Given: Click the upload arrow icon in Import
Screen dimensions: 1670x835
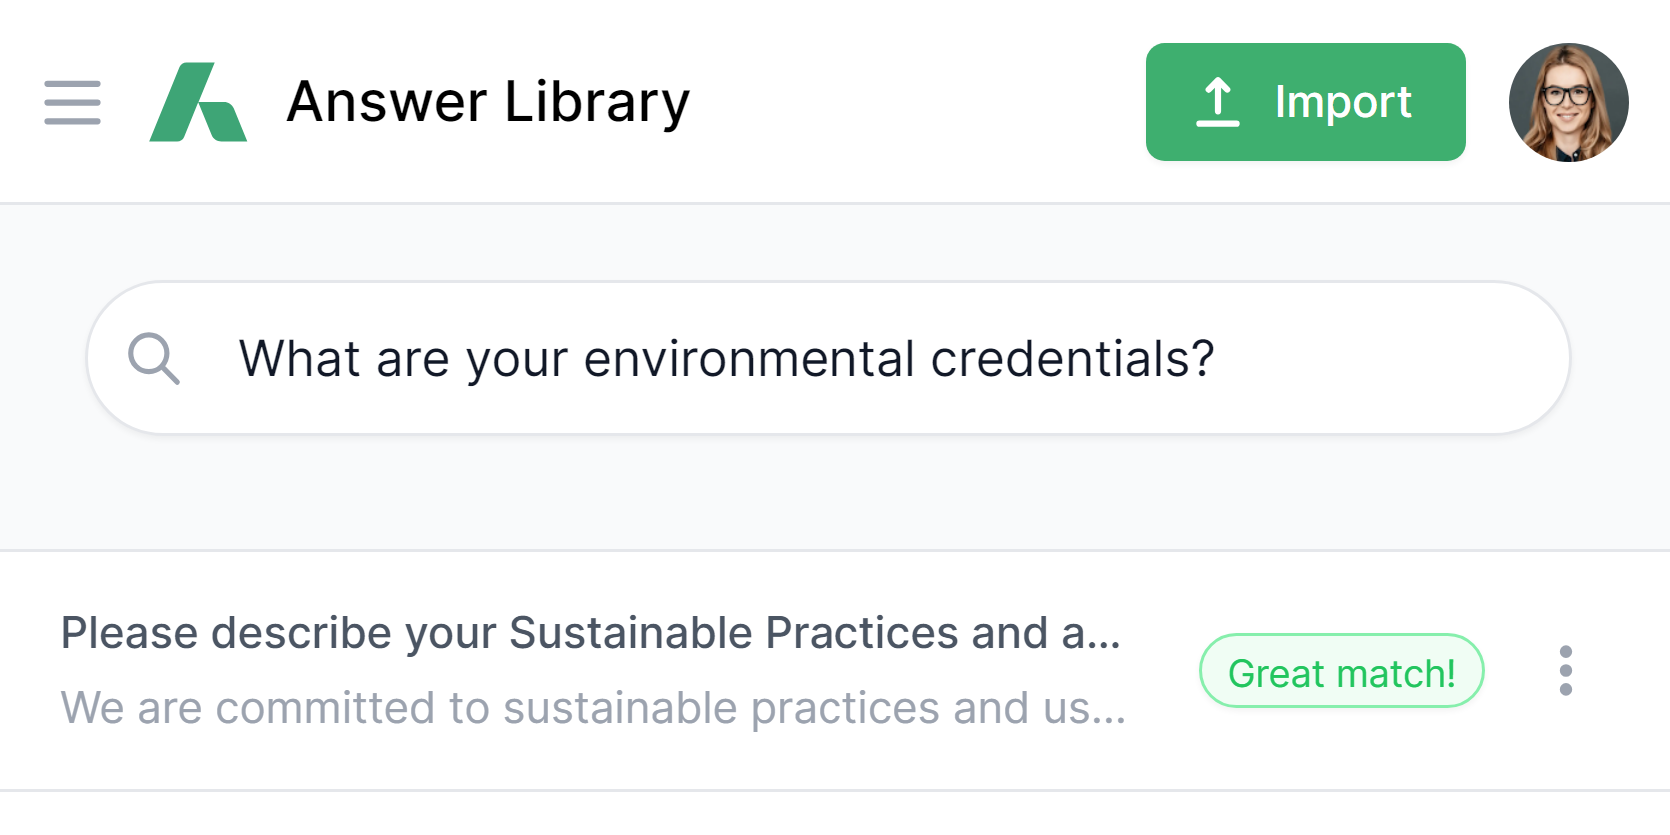Looking at the screenshot, I should (x=1217, y=102).
